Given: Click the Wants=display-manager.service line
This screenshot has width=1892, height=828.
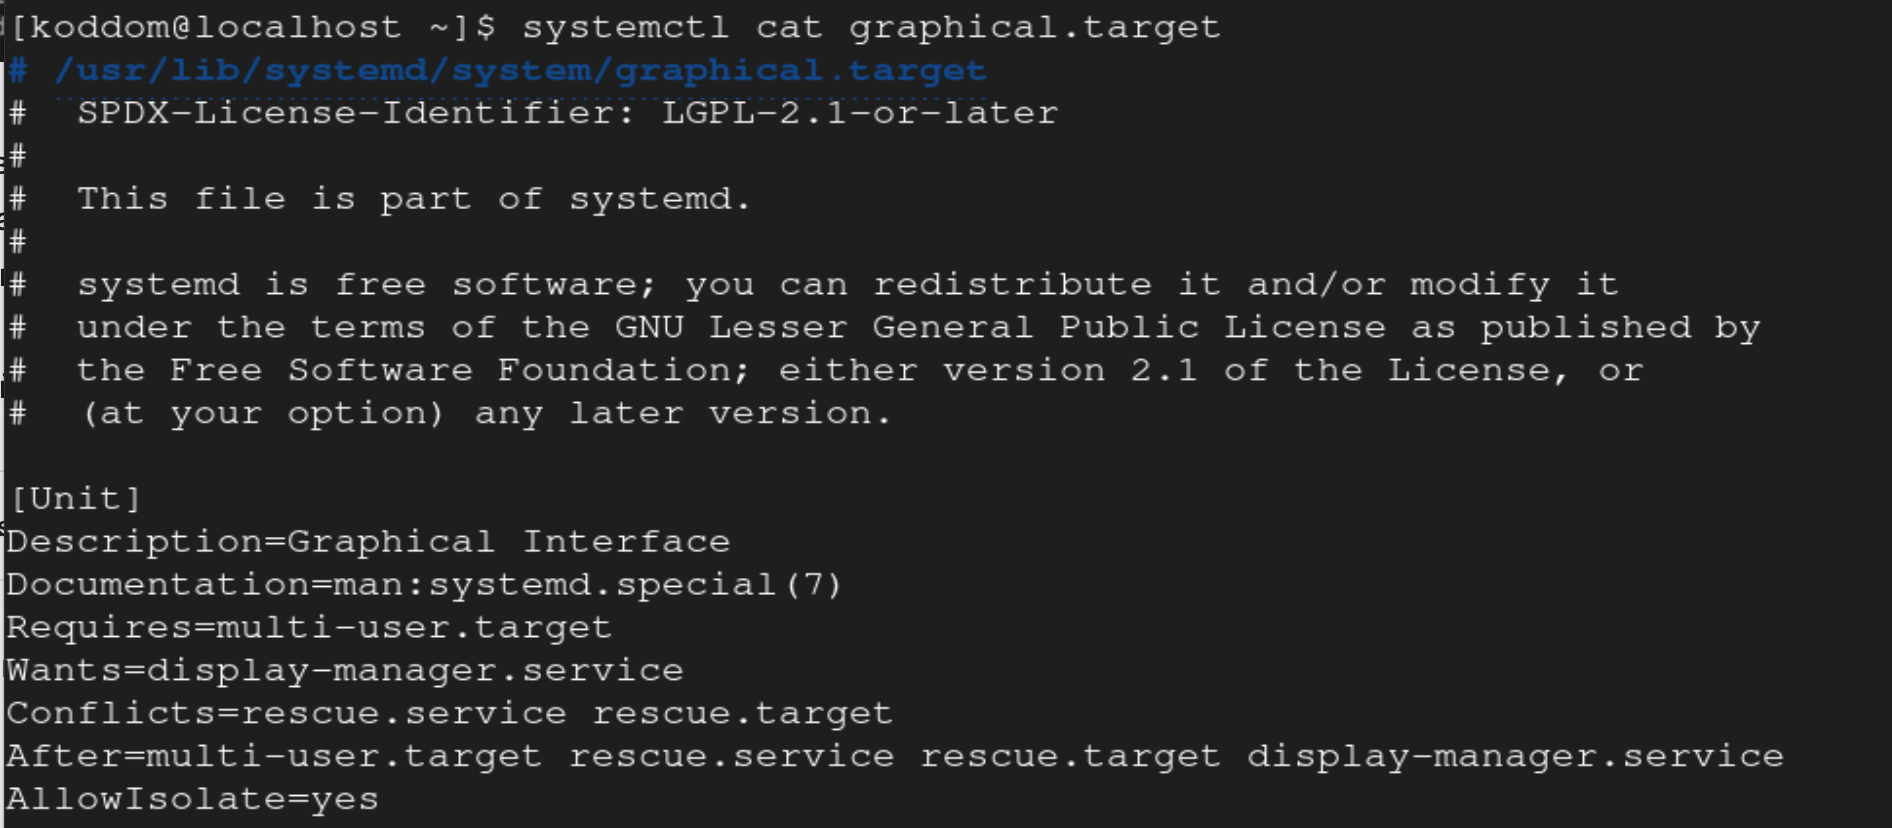Looking at the screenshot, I should [x=344, y=671].
